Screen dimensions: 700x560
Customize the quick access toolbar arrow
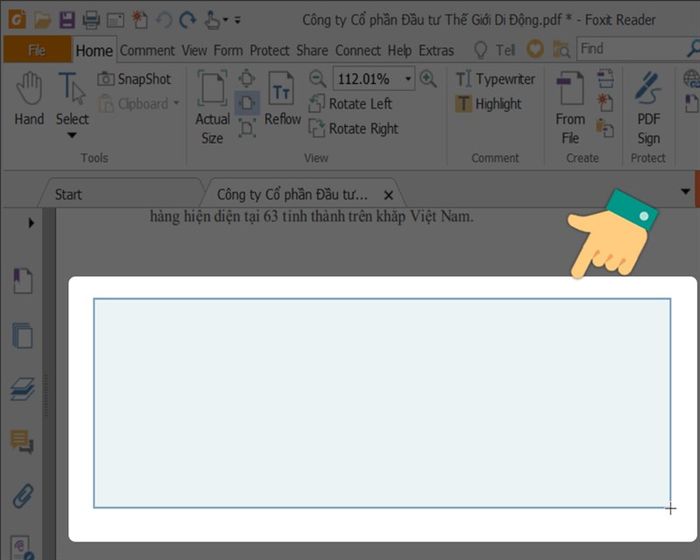pos(238,20)
